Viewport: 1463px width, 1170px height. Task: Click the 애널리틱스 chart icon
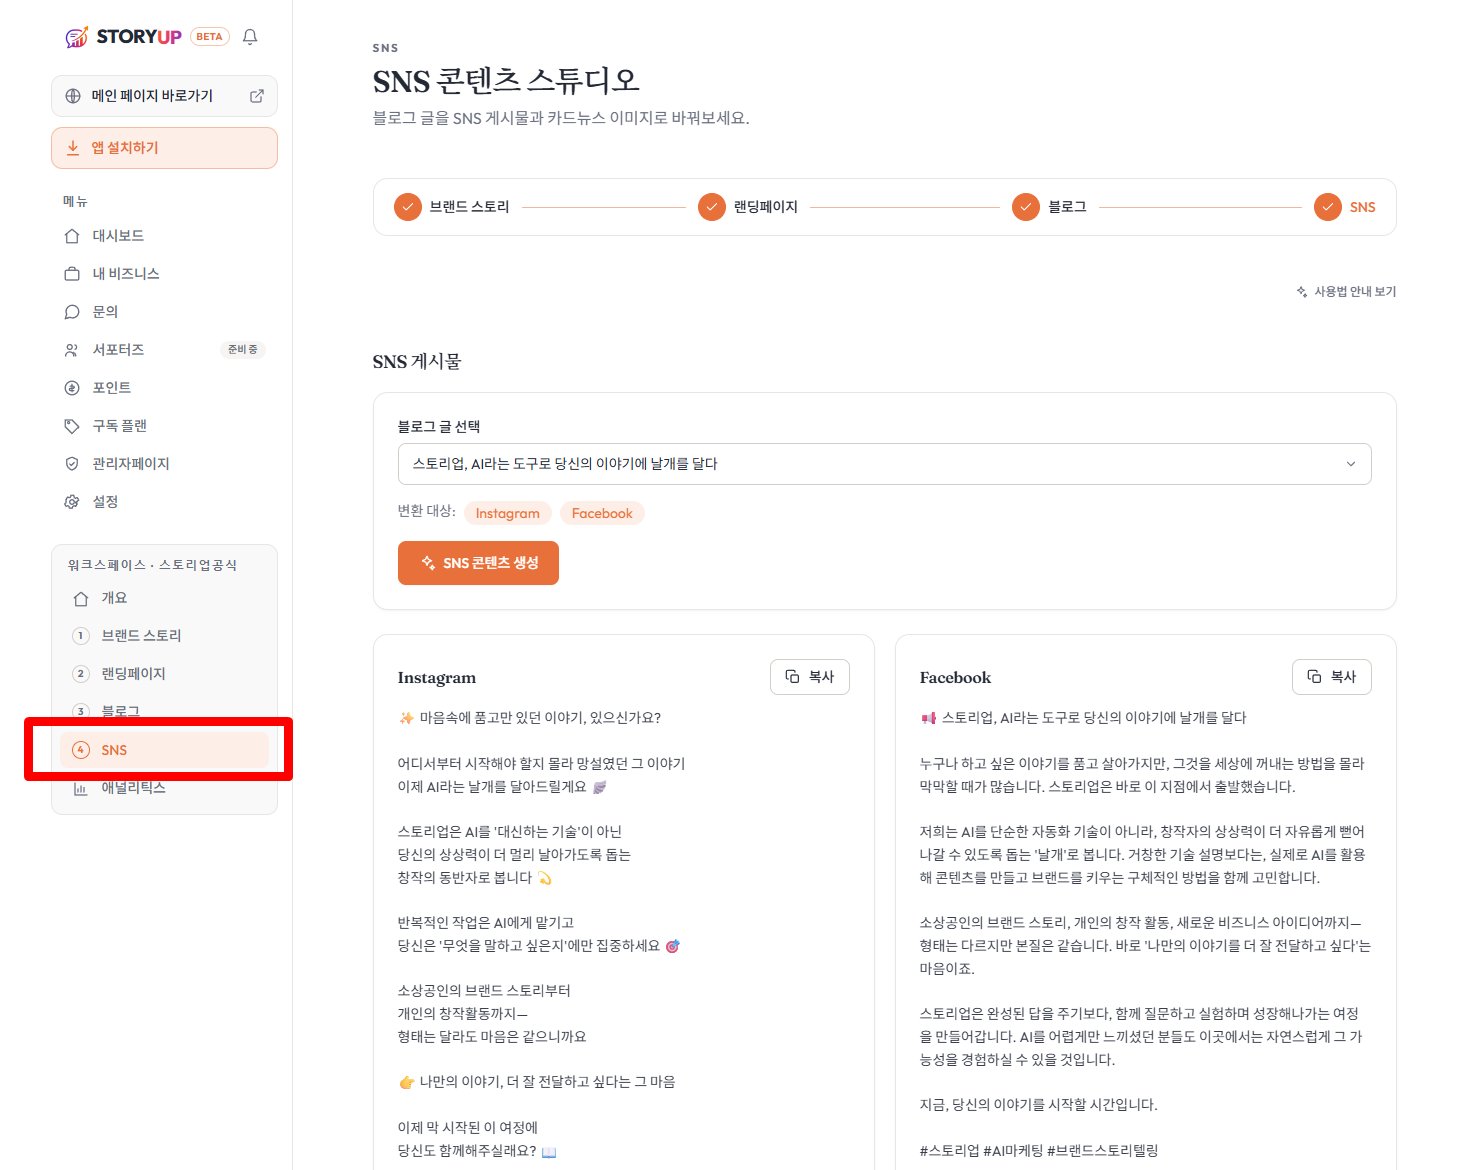pyautogui.click(x=81, y=788)
